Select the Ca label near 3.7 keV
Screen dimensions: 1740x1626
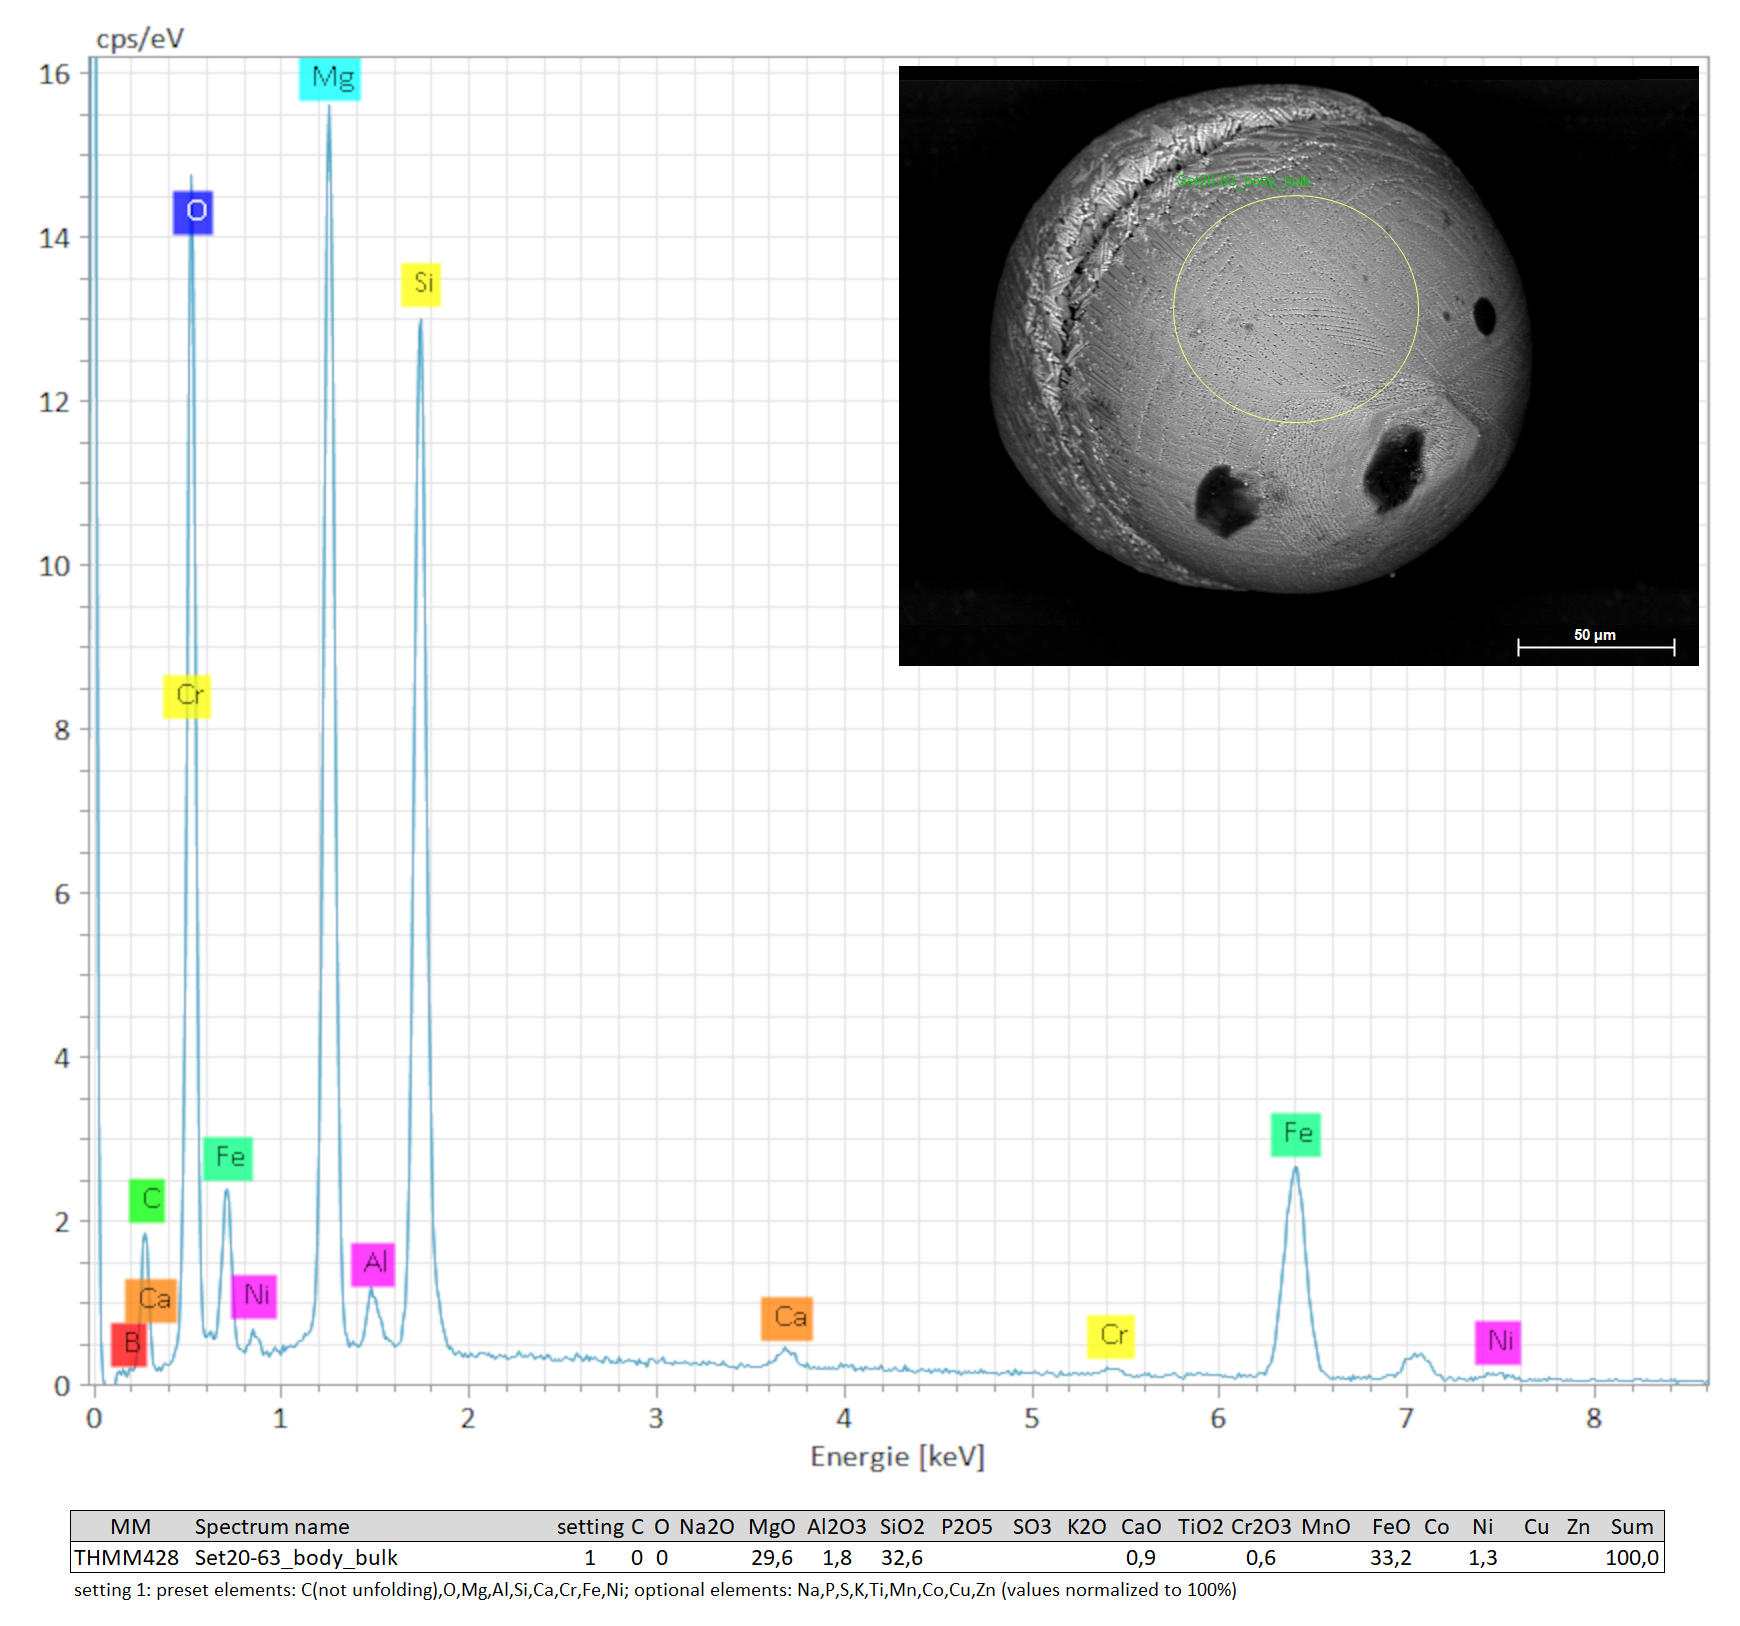(x=787, y=1318)
